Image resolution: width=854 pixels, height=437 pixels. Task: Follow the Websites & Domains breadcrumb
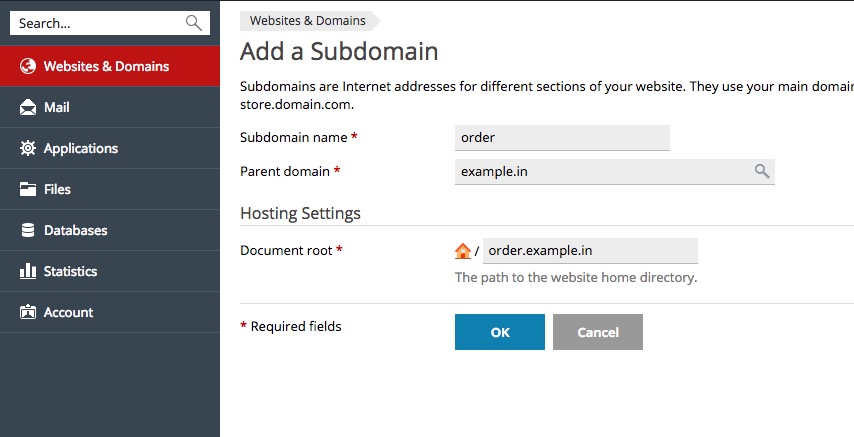click(308, 21)
